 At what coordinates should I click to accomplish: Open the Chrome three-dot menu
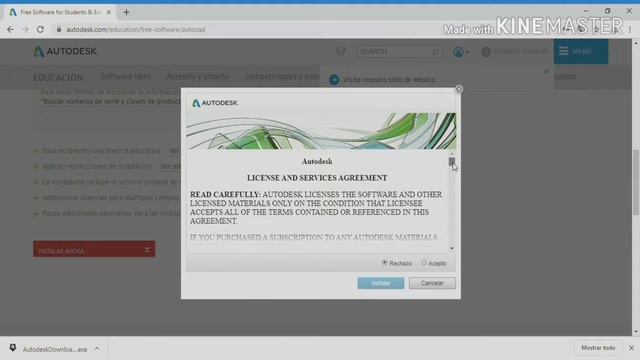coord(630,29)
